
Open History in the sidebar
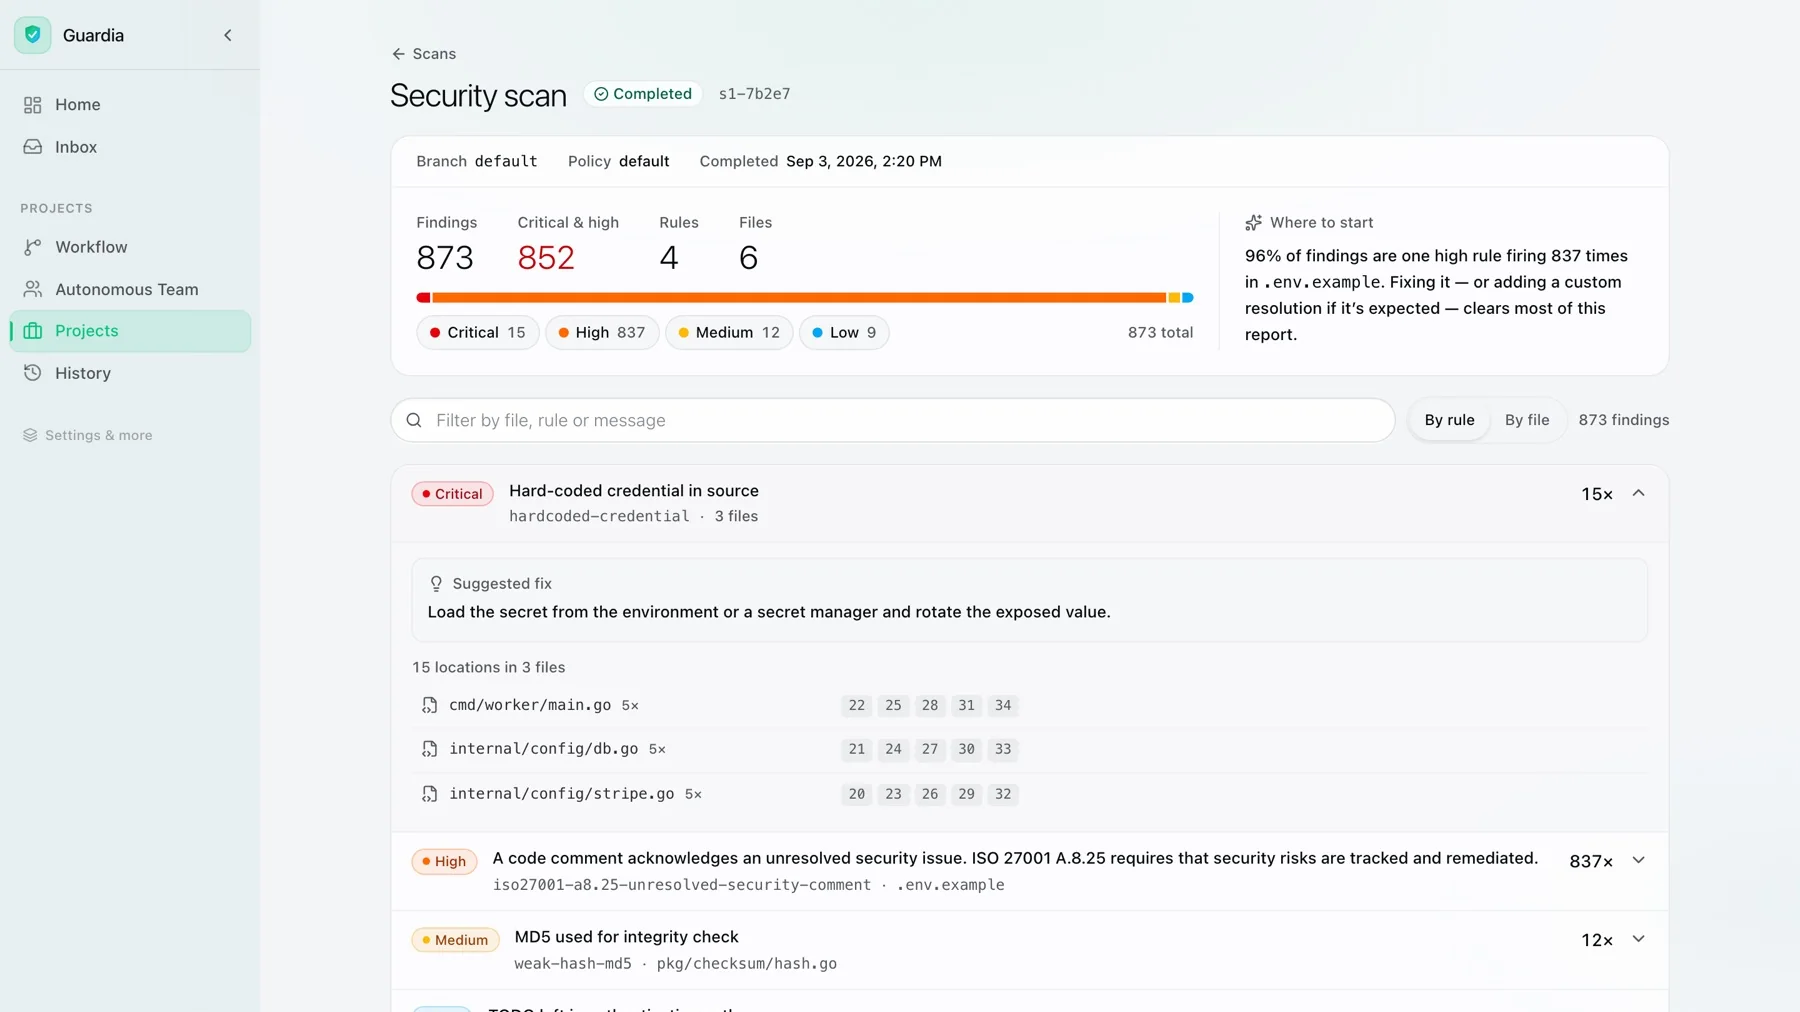pyautogui.click(x=130, y=373)
